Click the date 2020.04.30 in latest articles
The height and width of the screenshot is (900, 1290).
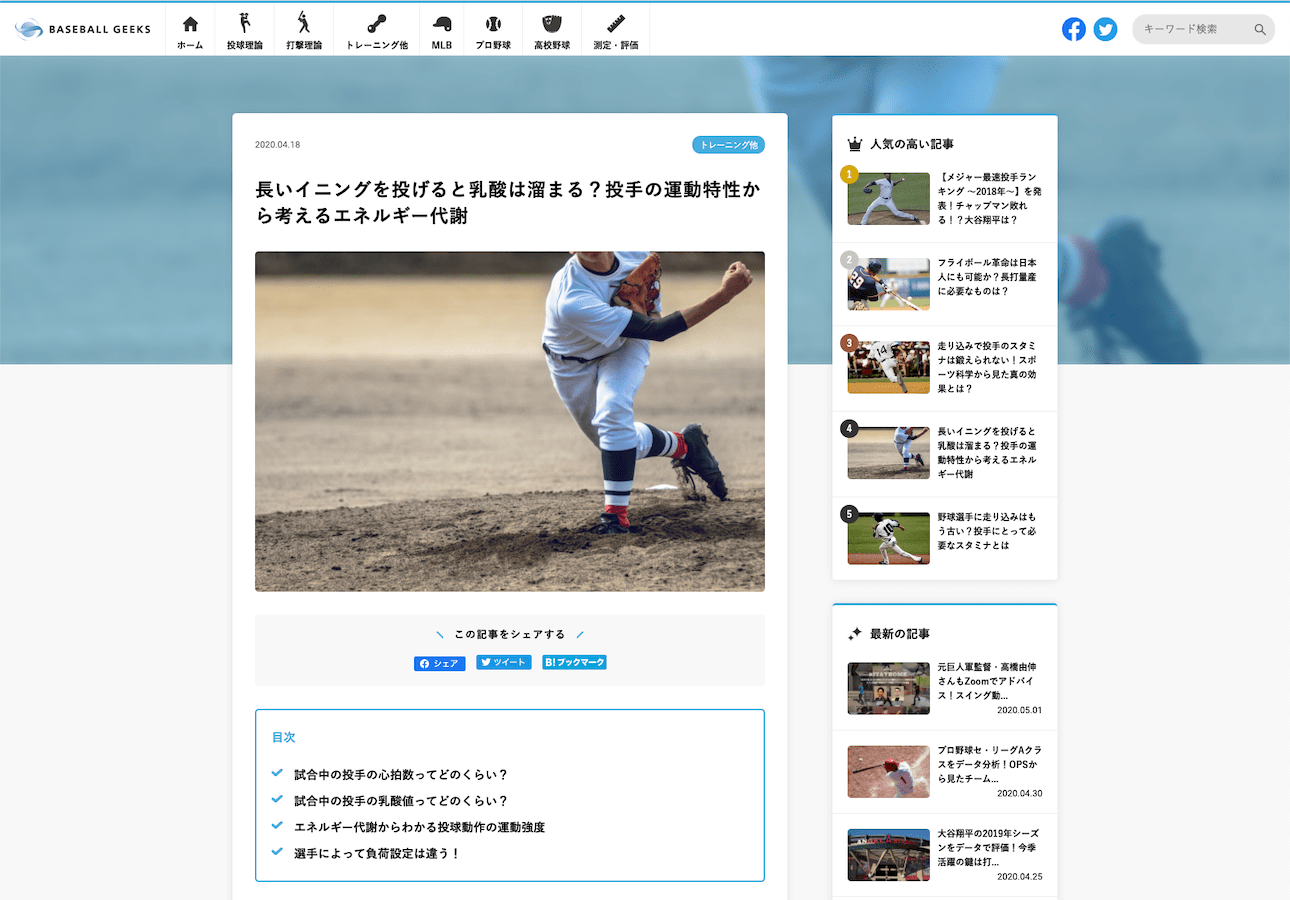[x=1019, y=793]
